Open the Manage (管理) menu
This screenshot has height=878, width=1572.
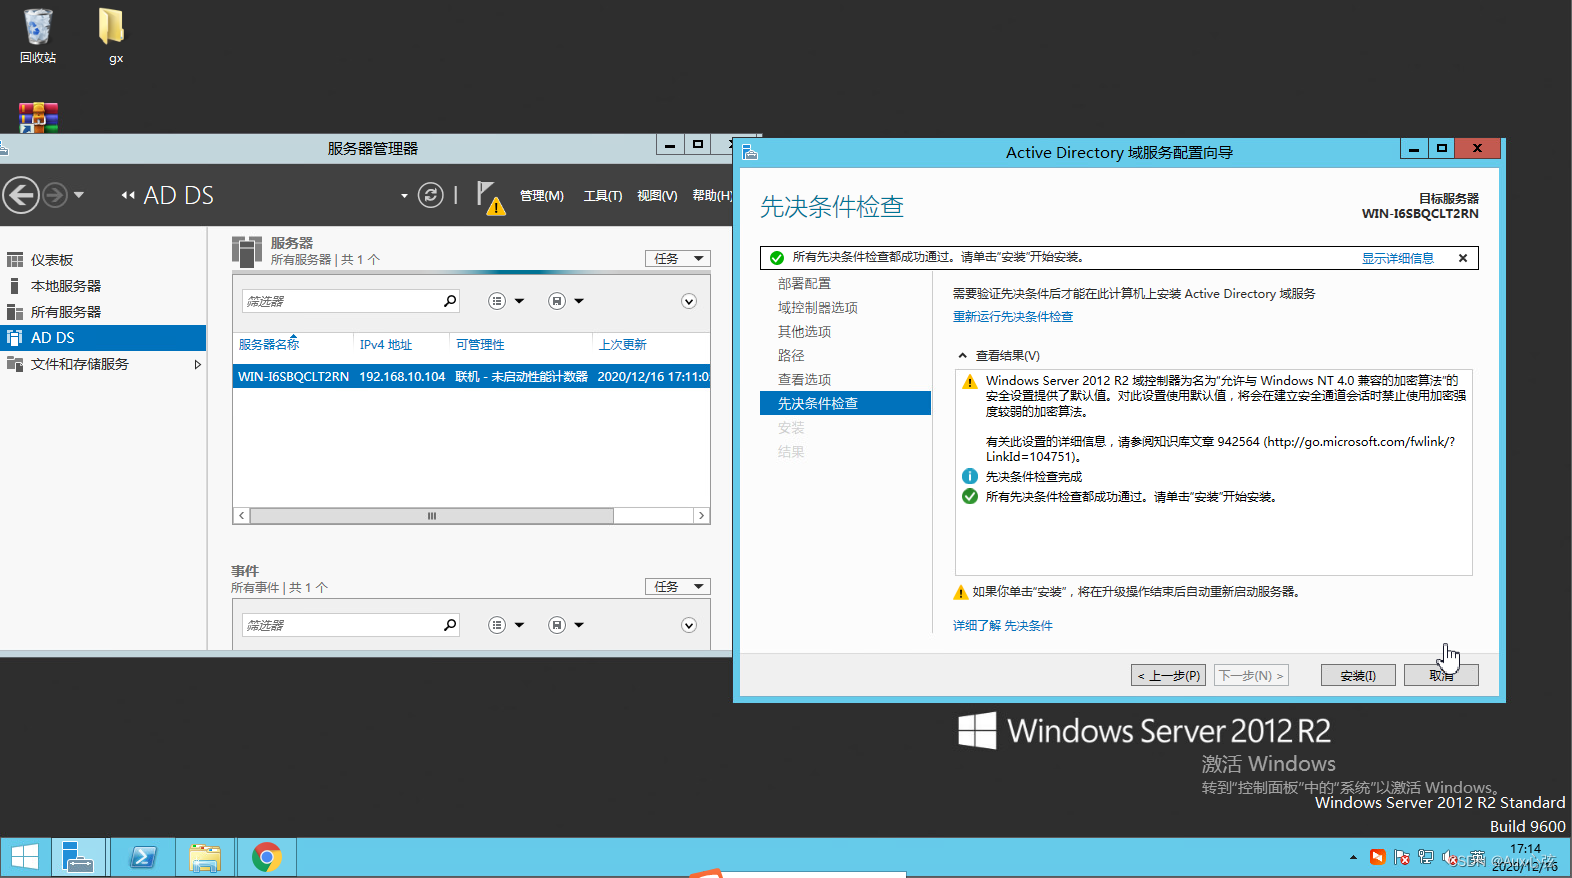tap(542, 196)
